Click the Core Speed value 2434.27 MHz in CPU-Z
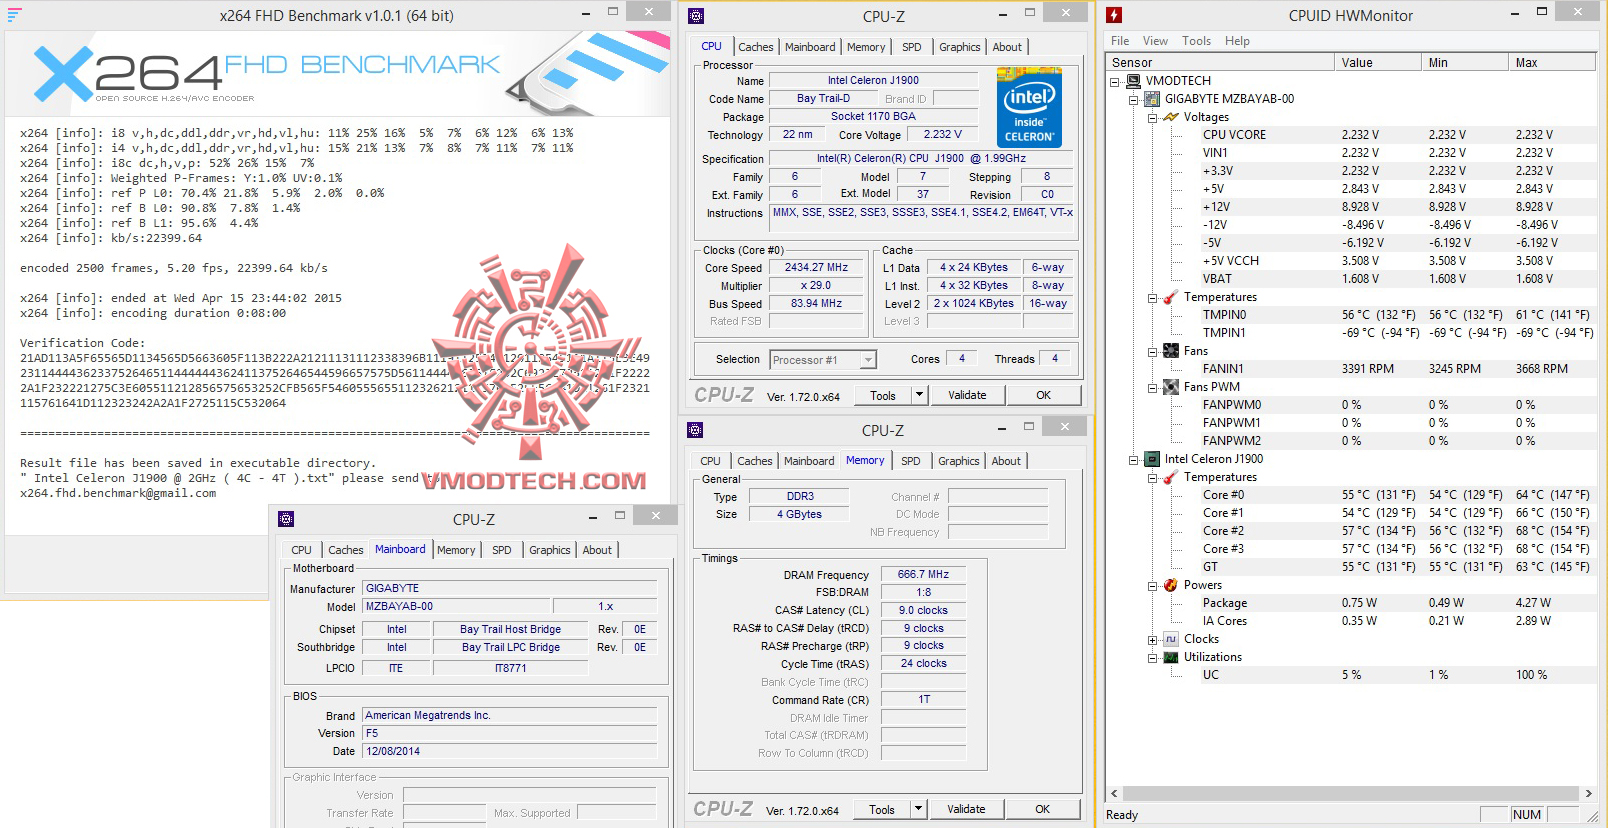 pos(816,268)
